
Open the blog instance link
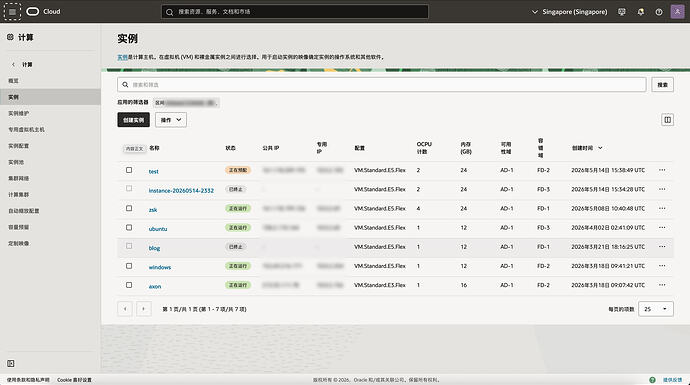[x=154, y=248]
